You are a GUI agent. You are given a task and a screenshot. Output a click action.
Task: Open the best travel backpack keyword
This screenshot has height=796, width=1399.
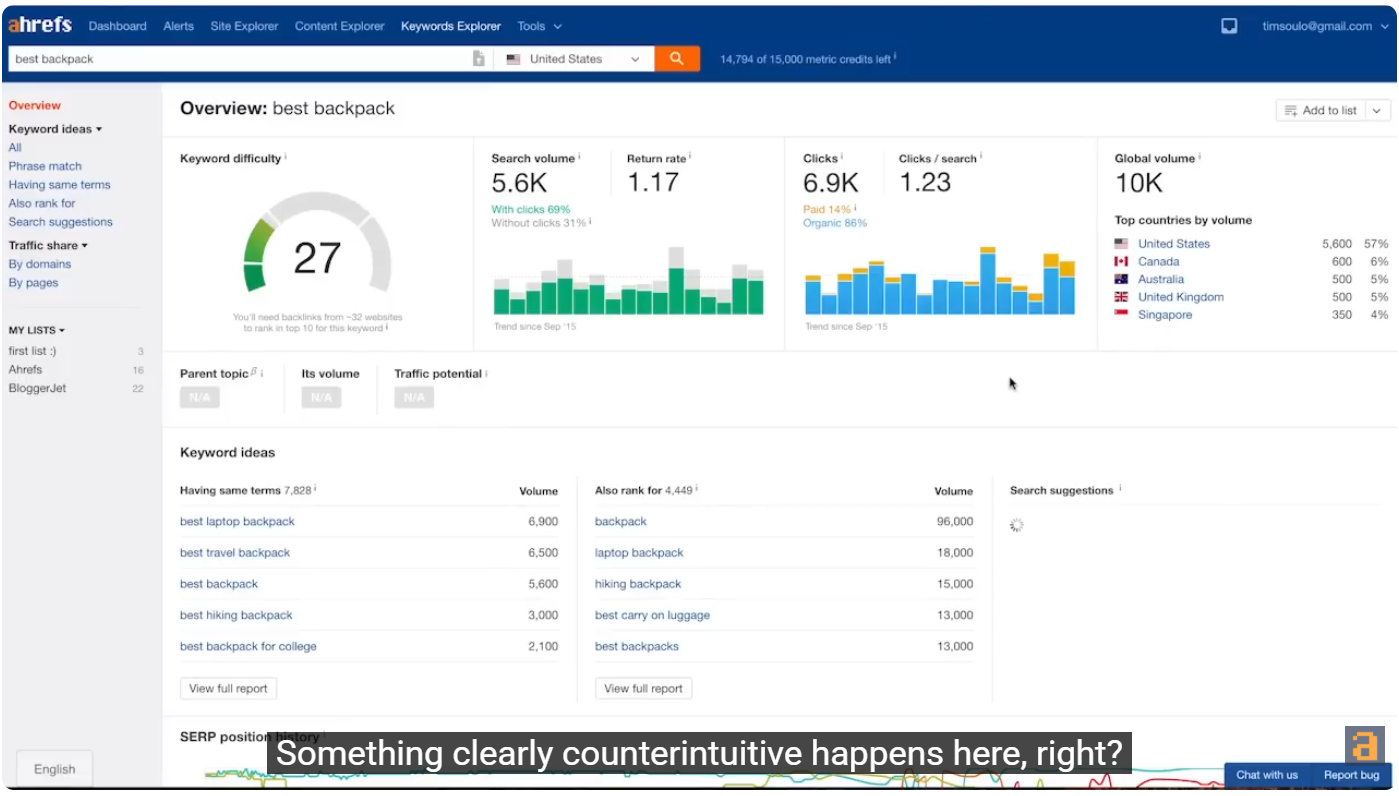tap(235, 552)
